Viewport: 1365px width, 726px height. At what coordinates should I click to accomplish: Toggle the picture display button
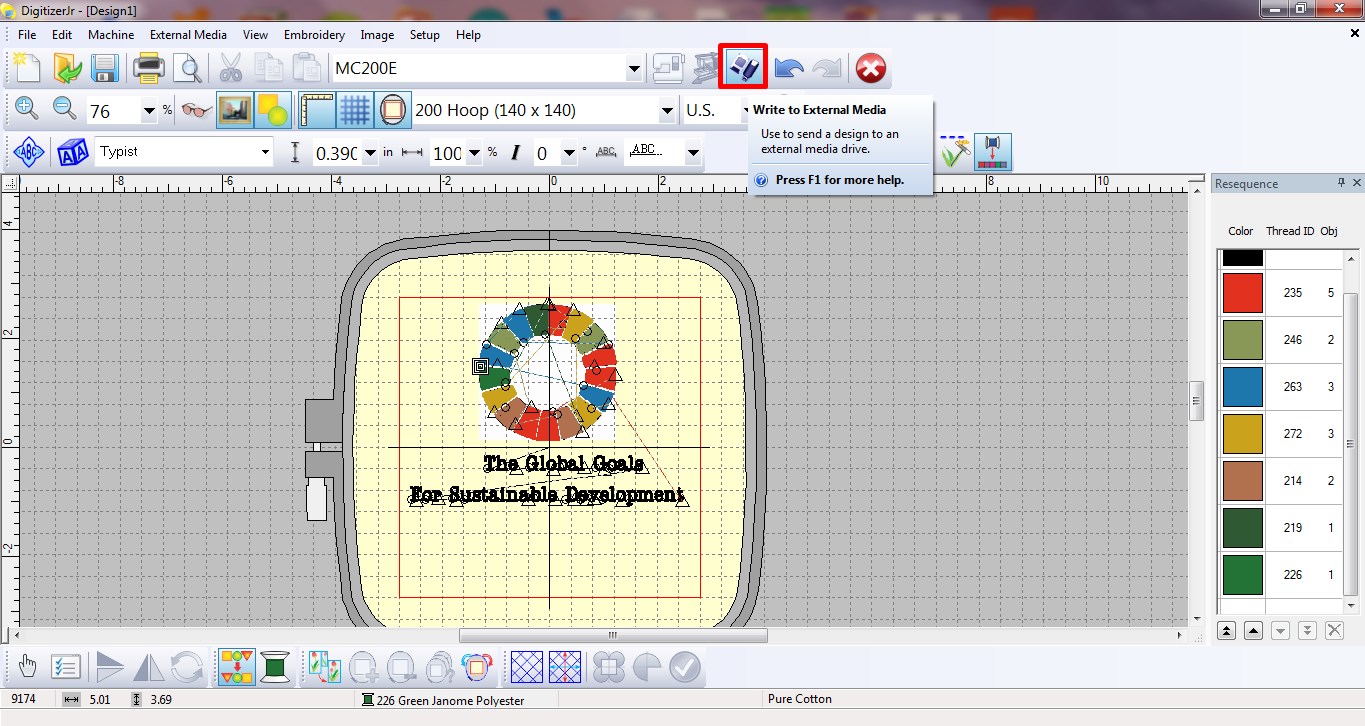click(235, 110)
